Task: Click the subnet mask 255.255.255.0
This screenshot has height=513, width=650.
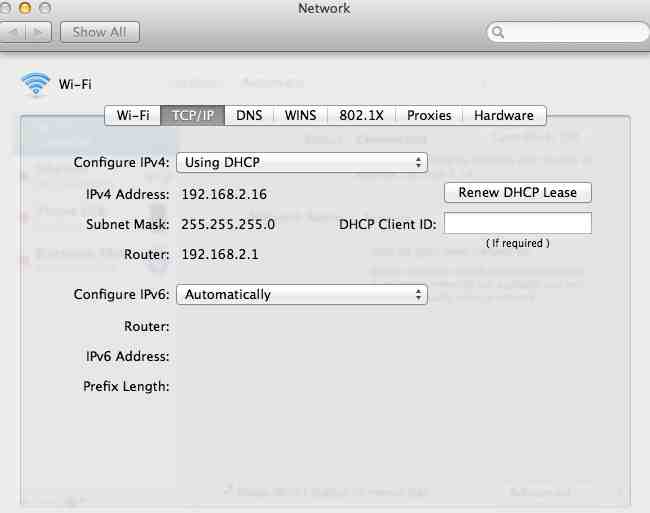Action: (x=228, y=224)
